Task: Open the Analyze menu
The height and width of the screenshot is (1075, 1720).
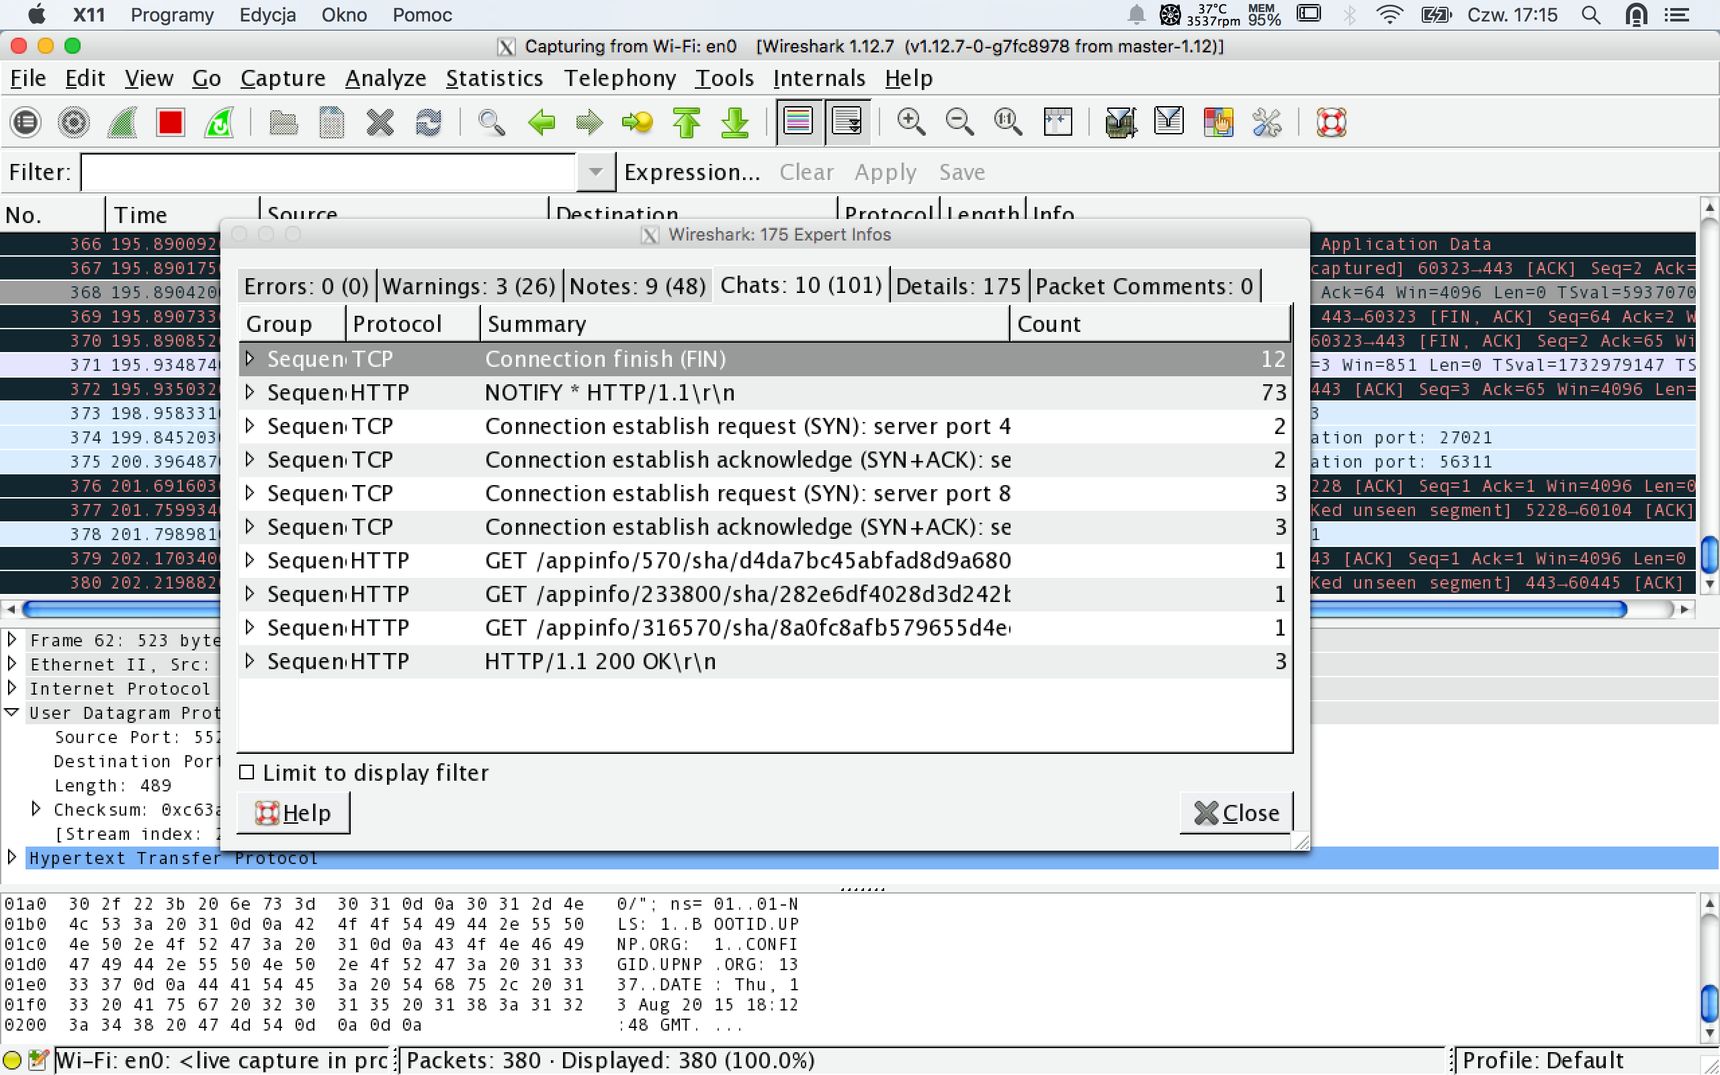Action: coord(385,78)
